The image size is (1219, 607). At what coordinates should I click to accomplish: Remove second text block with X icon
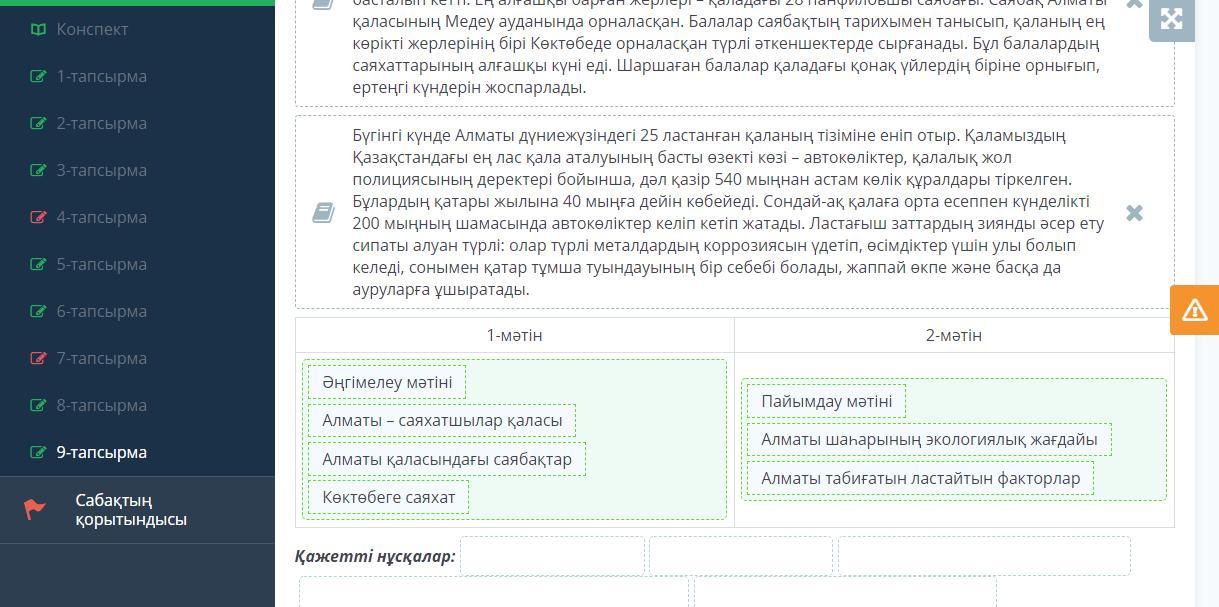[x=1134, y=213]
